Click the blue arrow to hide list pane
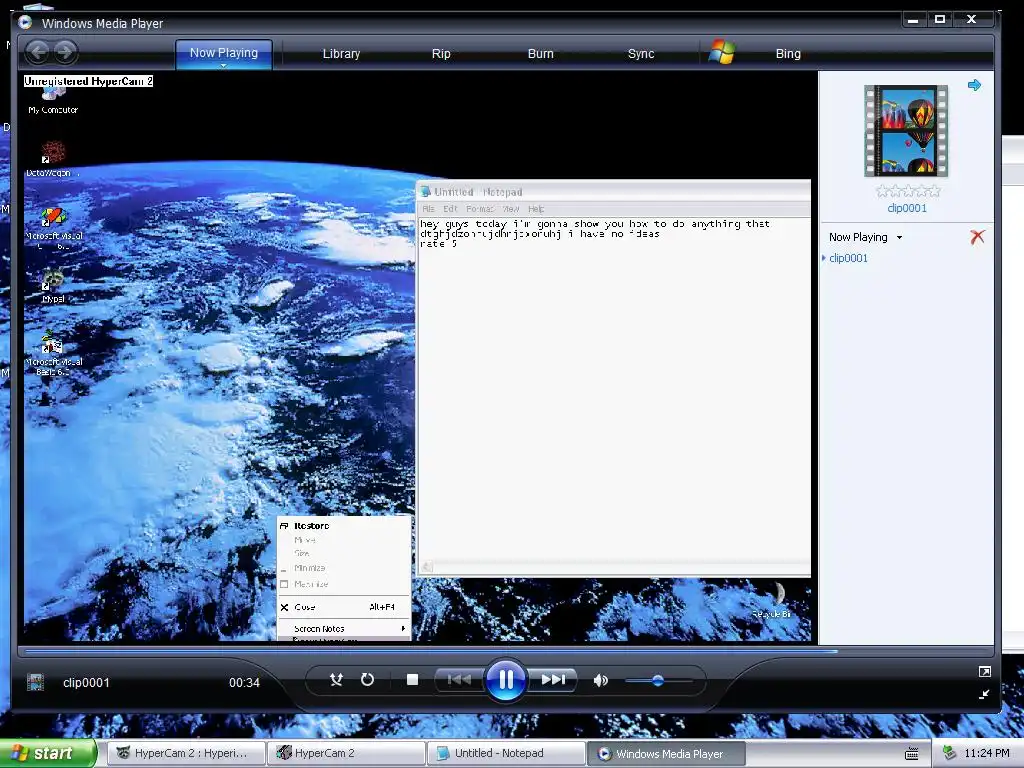This screenshot has height=768, width=1024. pyautogui.click(x=974, y=85)
